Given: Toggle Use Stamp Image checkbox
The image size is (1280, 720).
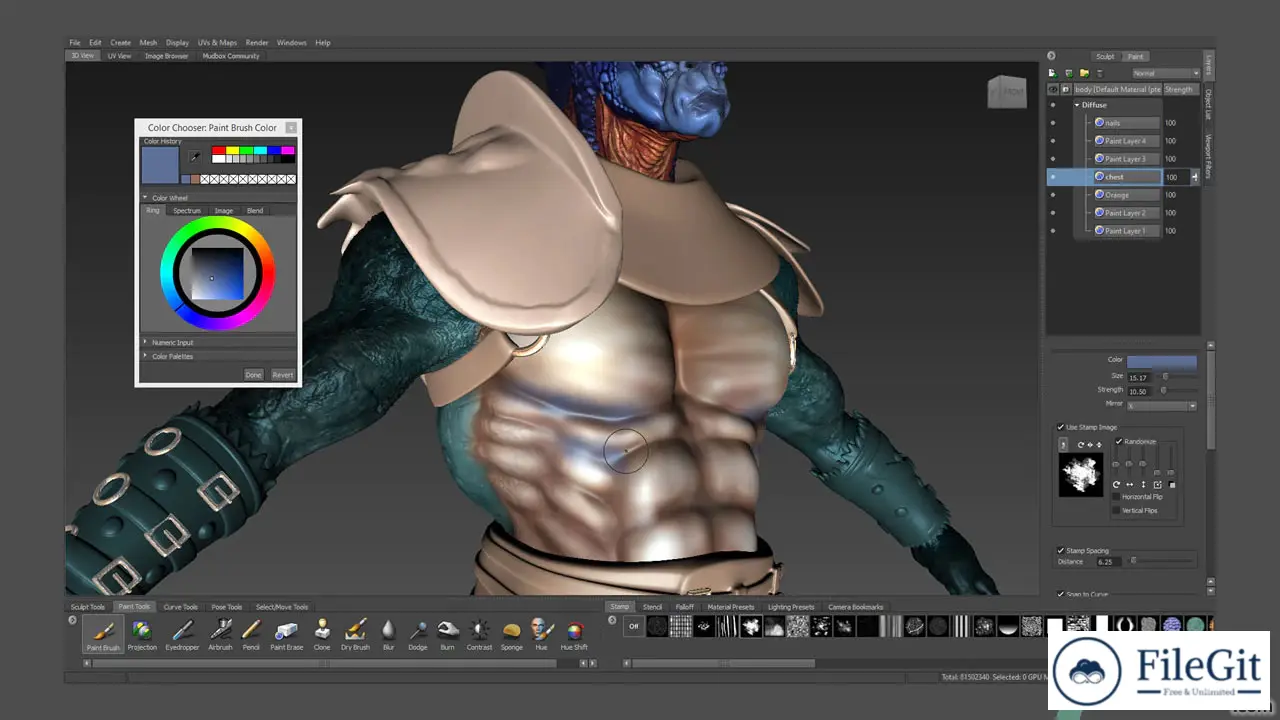Looking at the screenshot, I should 1061,427.
